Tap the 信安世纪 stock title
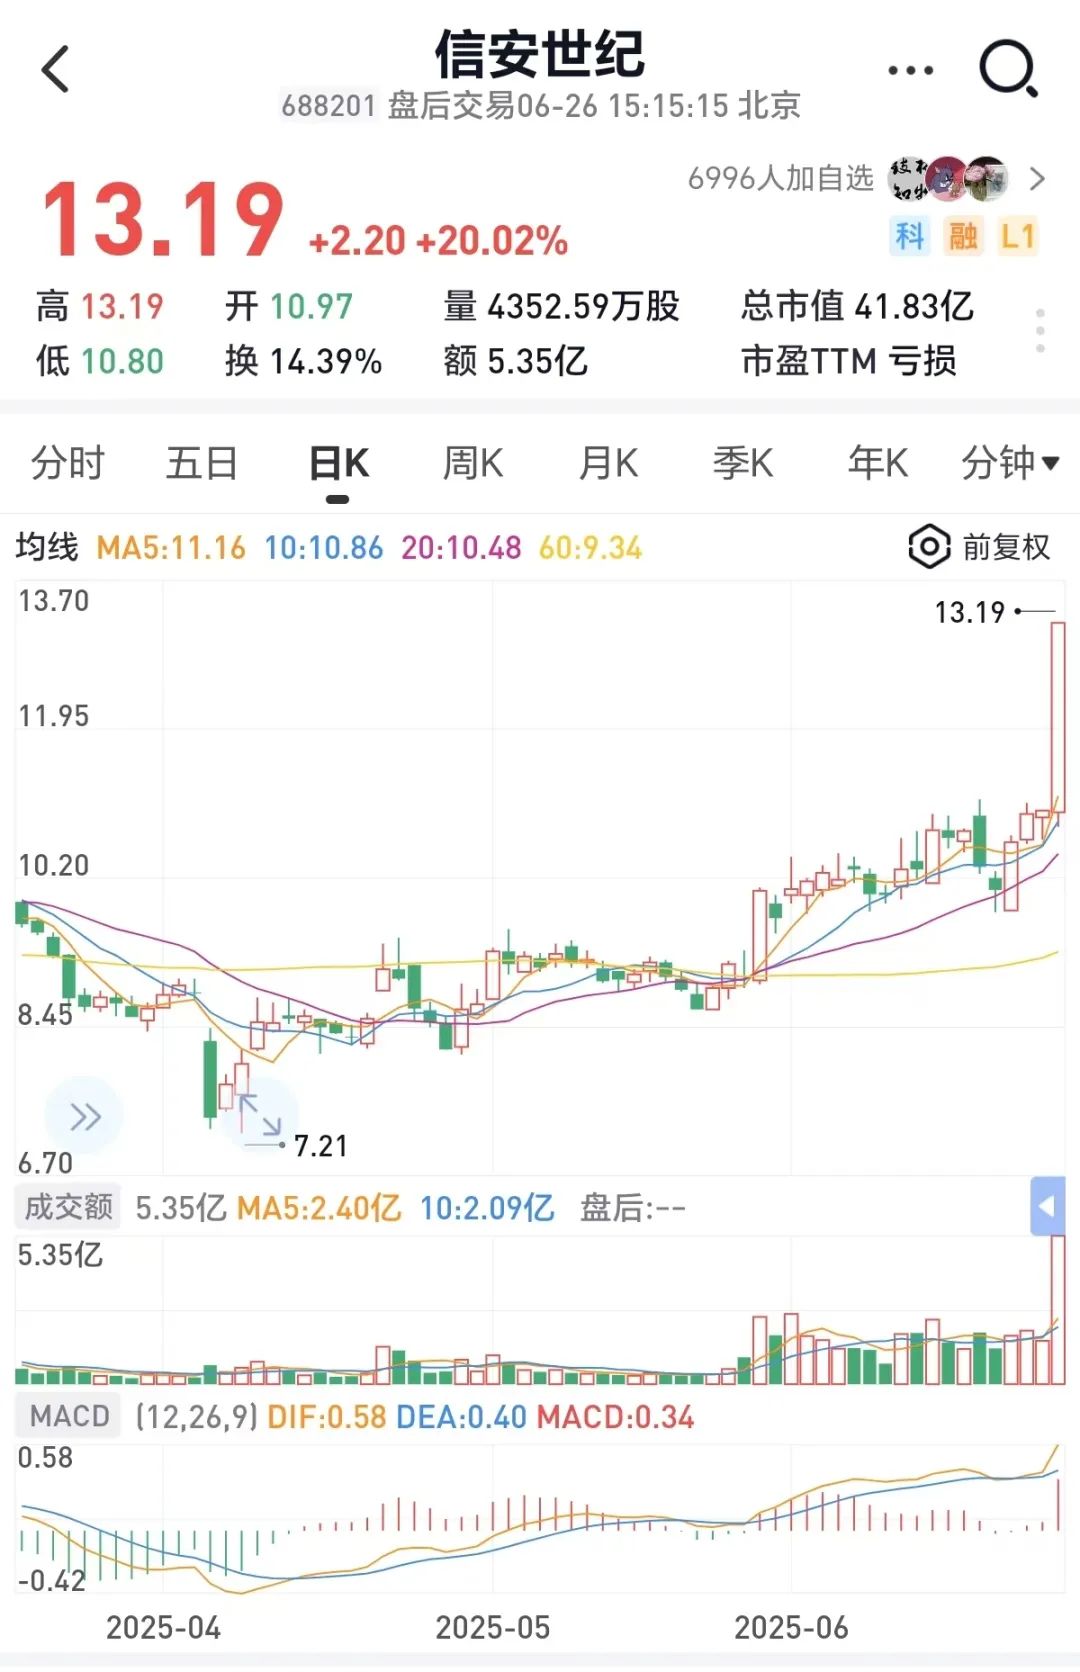The width and height of the screenshot is (1080, 1672). pyautogui.click(x=540, y=53)
